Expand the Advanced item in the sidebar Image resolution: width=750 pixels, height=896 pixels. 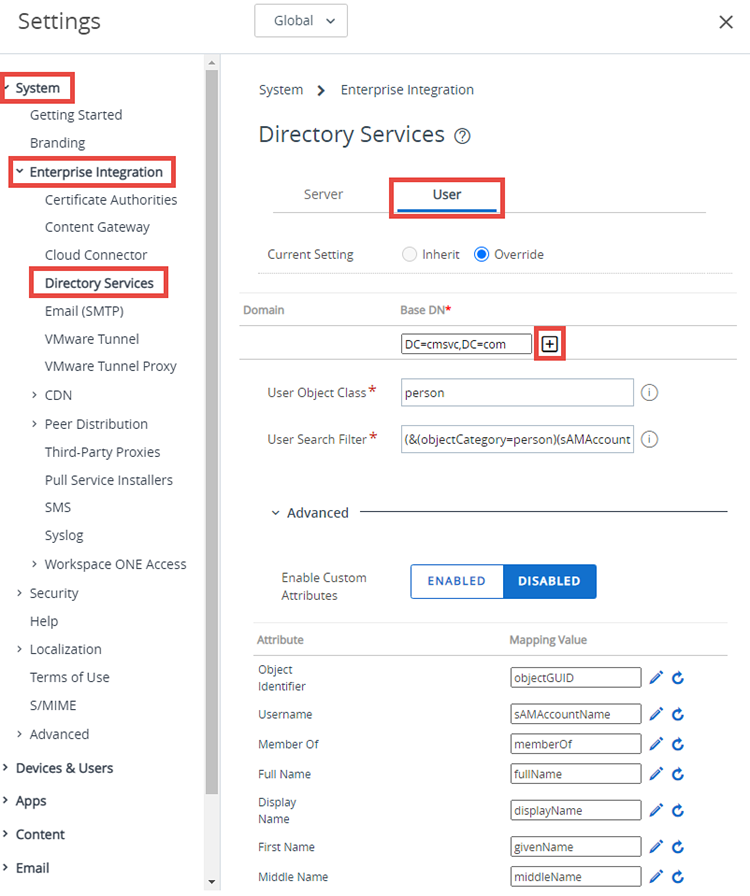click(x=19, y=733)
